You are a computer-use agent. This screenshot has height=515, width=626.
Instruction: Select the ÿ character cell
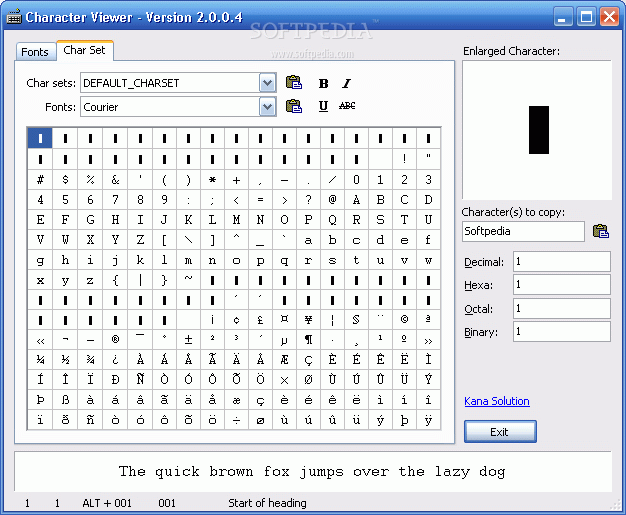tap(428, 420)
